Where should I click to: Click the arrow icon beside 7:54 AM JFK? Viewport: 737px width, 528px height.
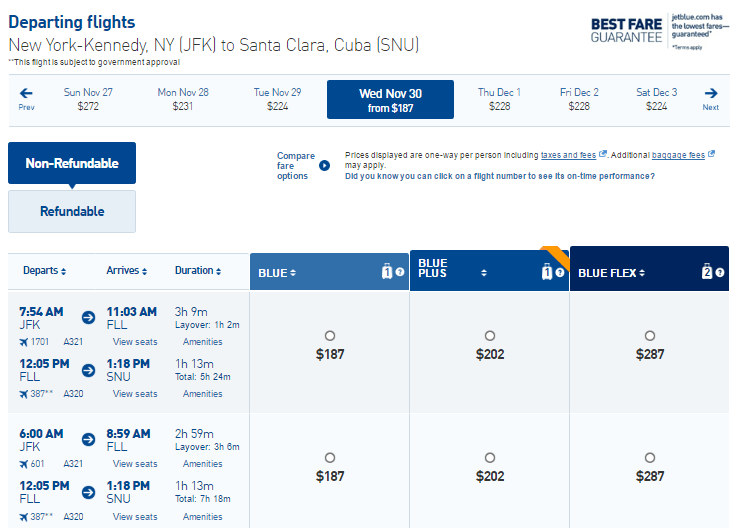tap(88, 318)
